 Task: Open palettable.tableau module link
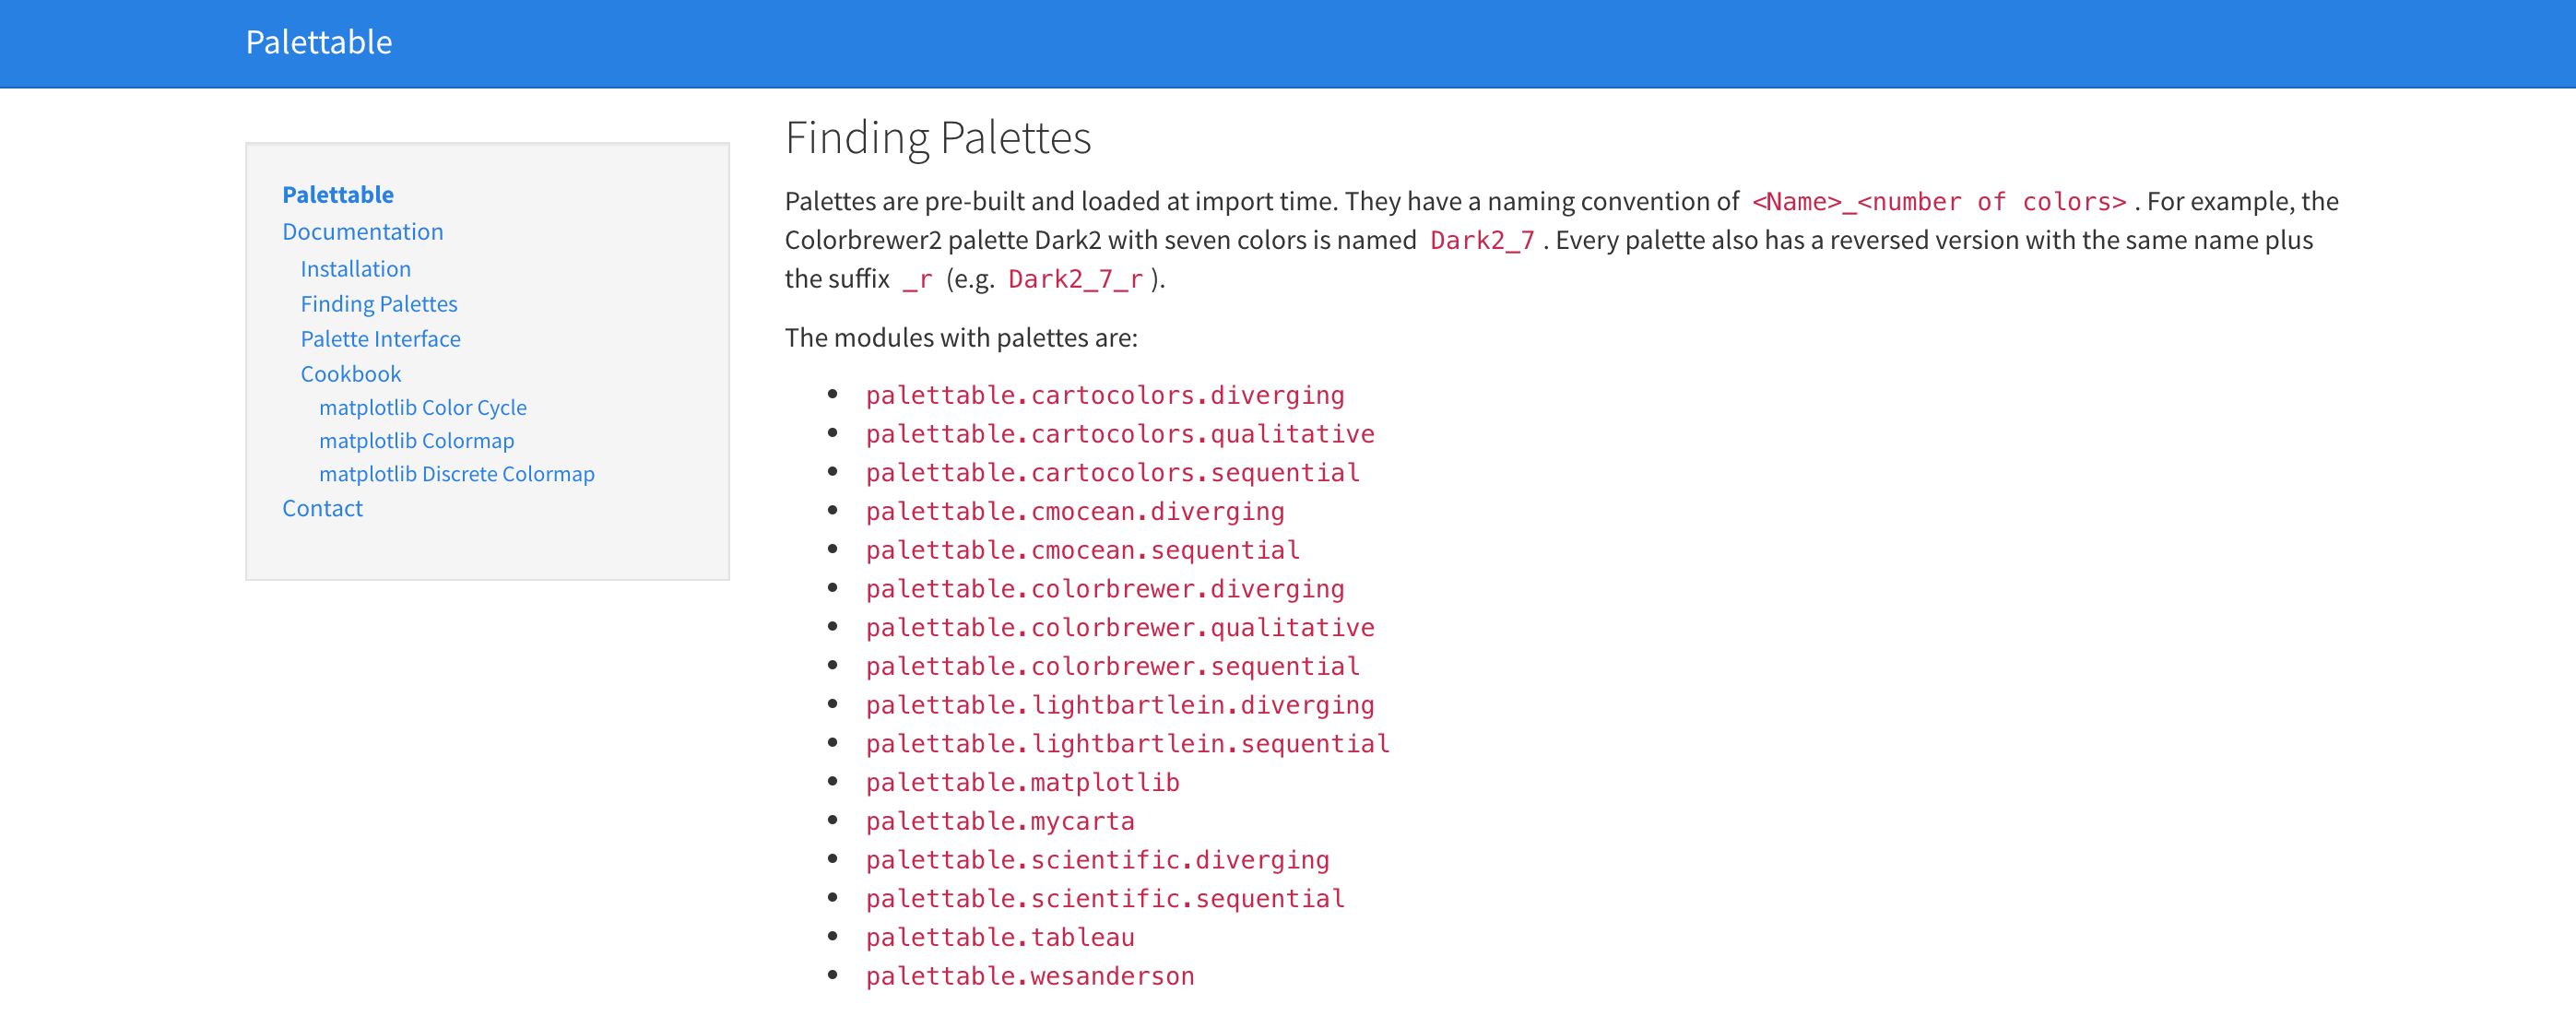coord(1000,937)
